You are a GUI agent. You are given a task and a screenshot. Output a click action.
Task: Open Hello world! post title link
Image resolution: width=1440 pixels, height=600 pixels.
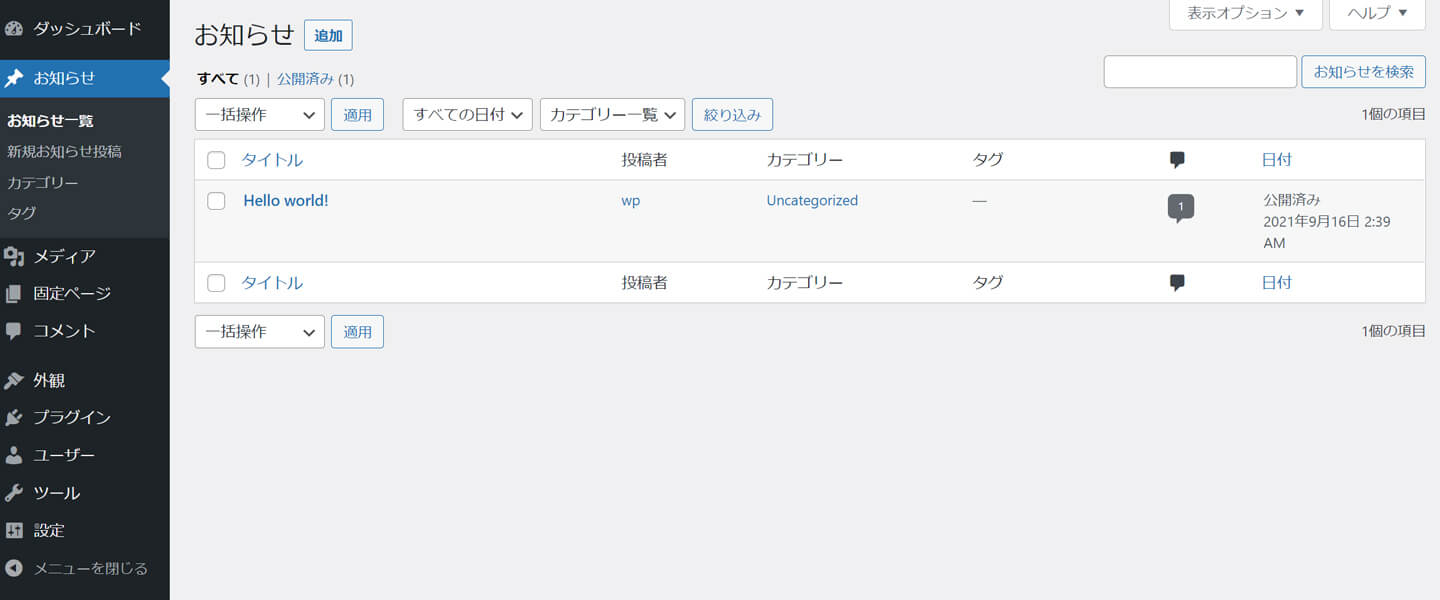point(286,201)
